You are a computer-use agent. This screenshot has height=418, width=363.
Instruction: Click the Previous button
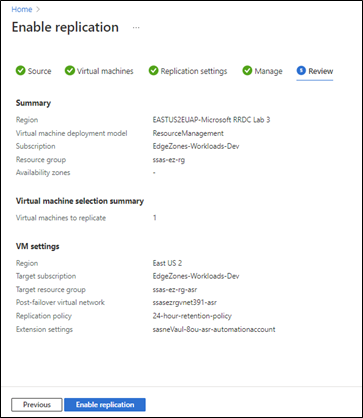click(37, 405)
